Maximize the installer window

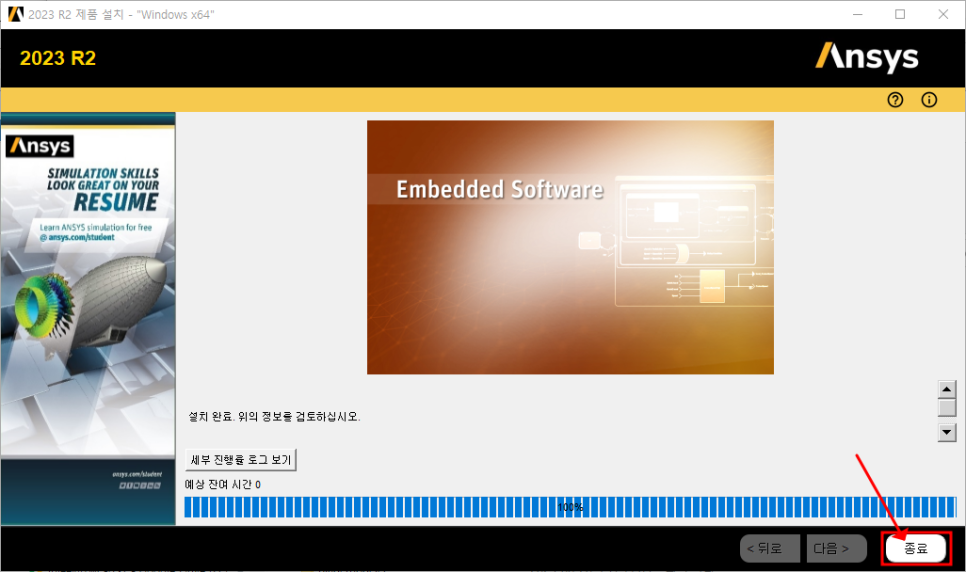[x=900, y=14]
